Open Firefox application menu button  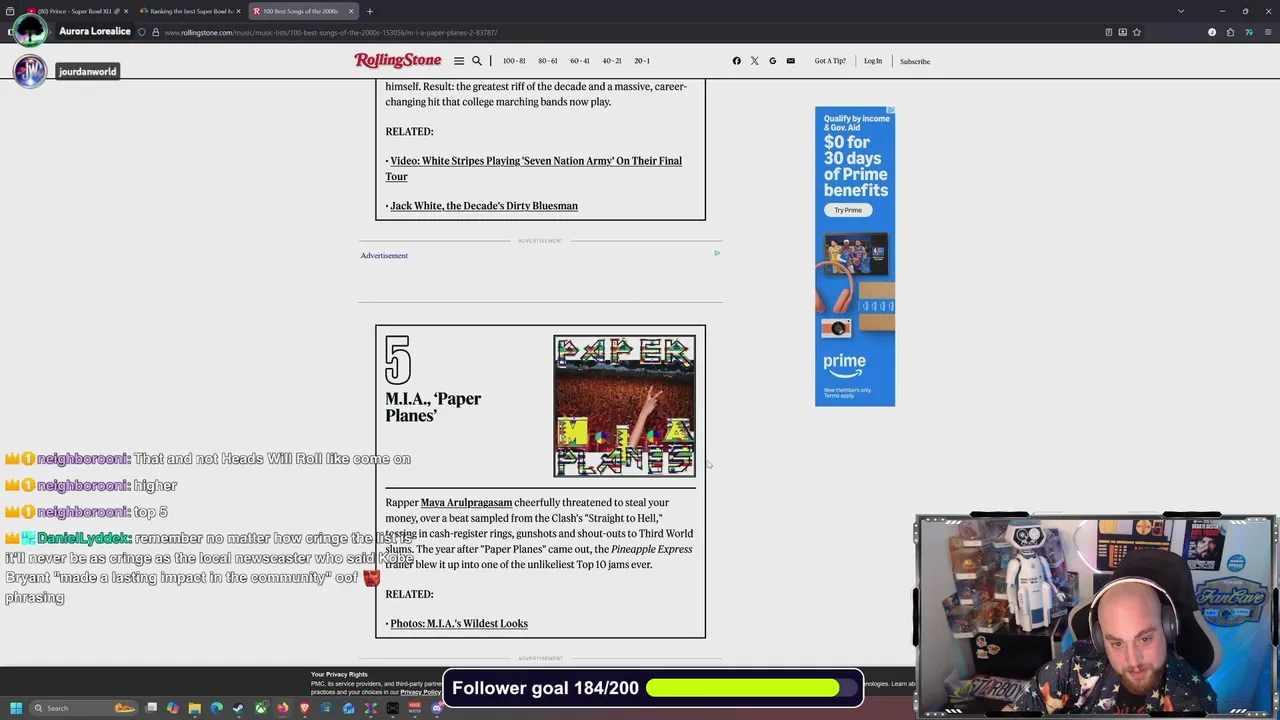pos(1266,32)
